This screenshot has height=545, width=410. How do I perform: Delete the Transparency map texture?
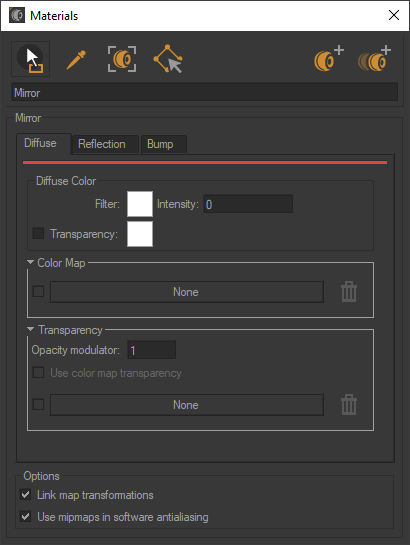pyautogui.click(x=348, y=405)
